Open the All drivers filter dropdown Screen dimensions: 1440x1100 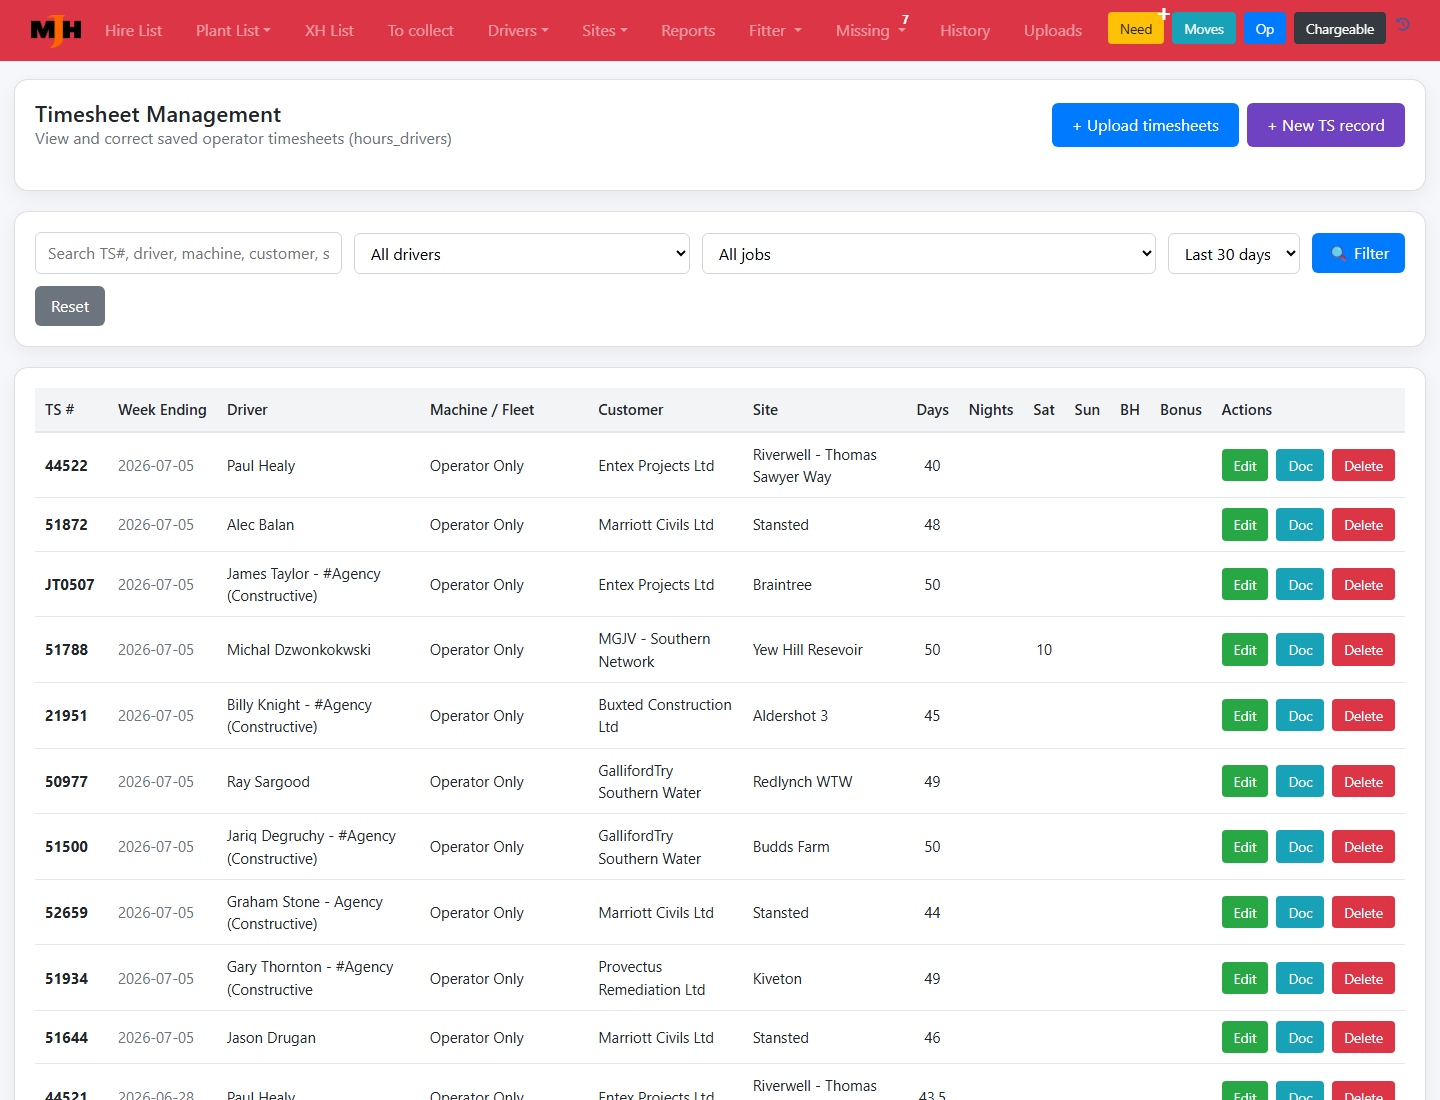click(x=522, y=254)
